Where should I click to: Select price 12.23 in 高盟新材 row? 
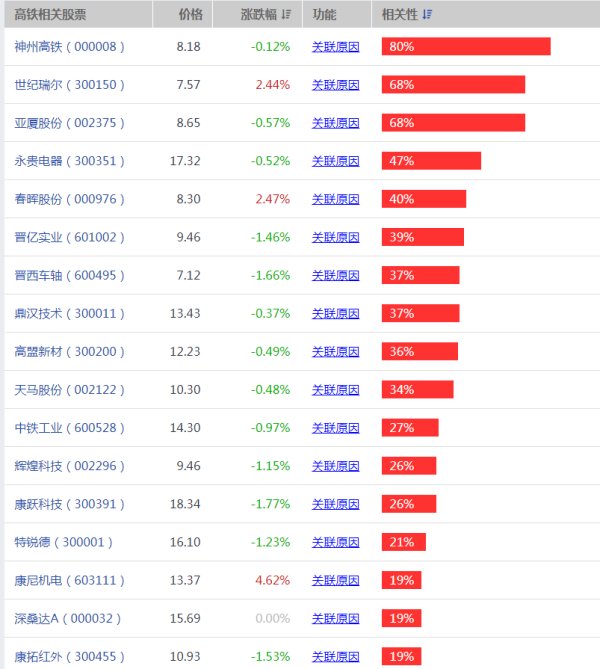(x=185, y=352)
